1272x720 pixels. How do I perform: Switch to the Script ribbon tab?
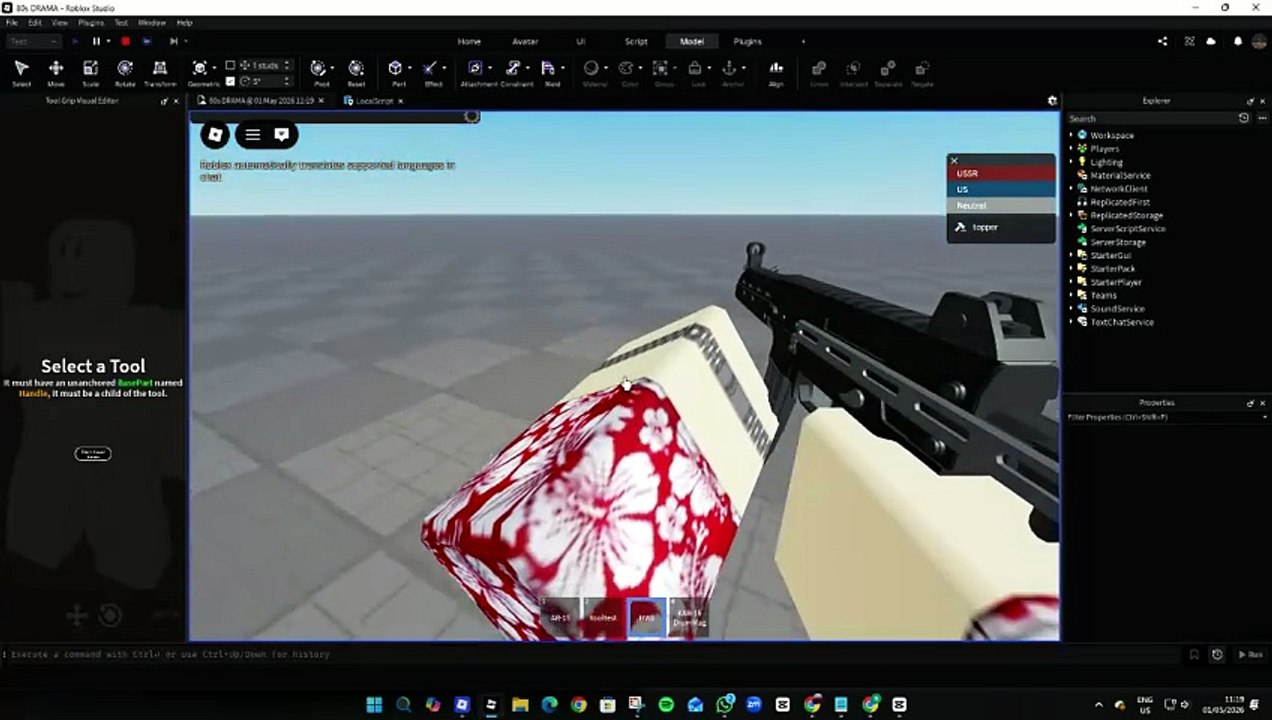(x=636, y=41)
